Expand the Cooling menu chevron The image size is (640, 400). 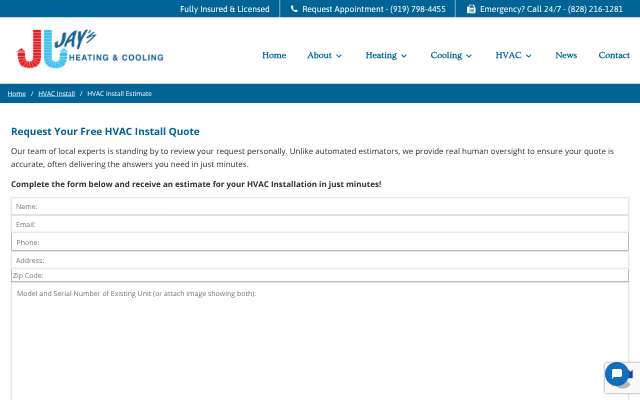[x=469, y=56]
